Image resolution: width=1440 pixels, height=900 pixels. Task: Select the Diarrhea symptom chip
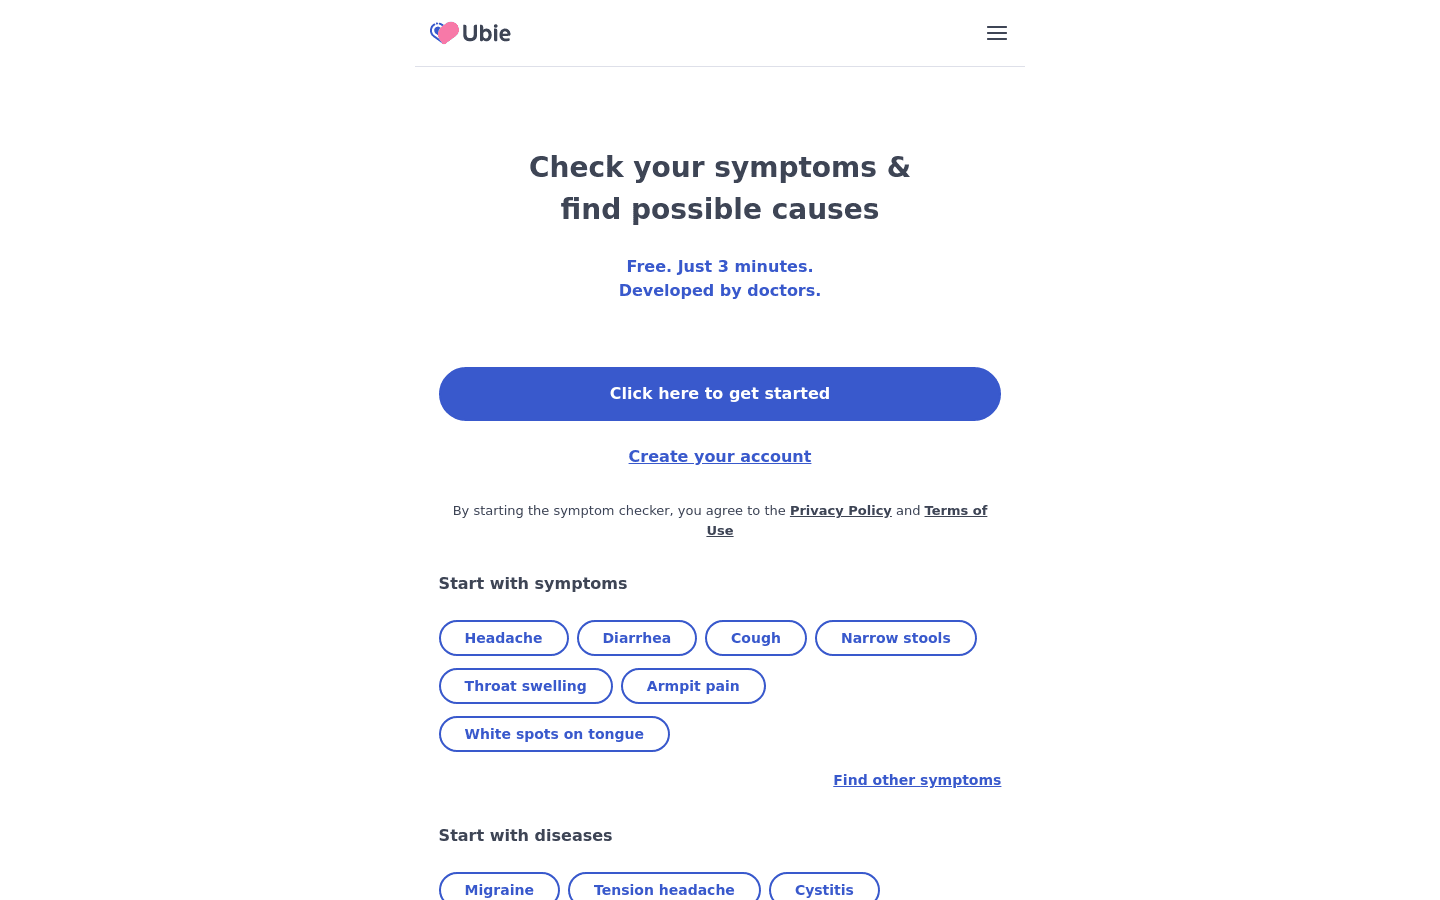tap(637, 638)
